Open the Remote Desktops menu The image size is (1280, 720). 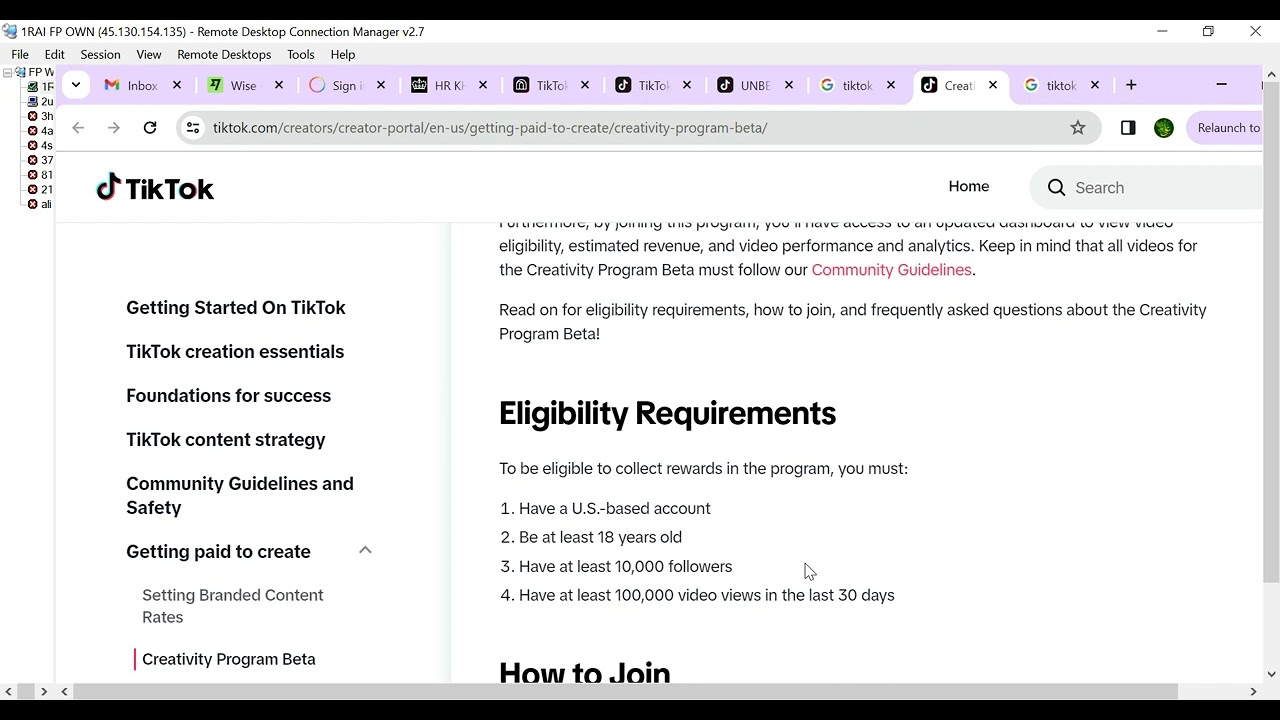[x=224, y=54]
